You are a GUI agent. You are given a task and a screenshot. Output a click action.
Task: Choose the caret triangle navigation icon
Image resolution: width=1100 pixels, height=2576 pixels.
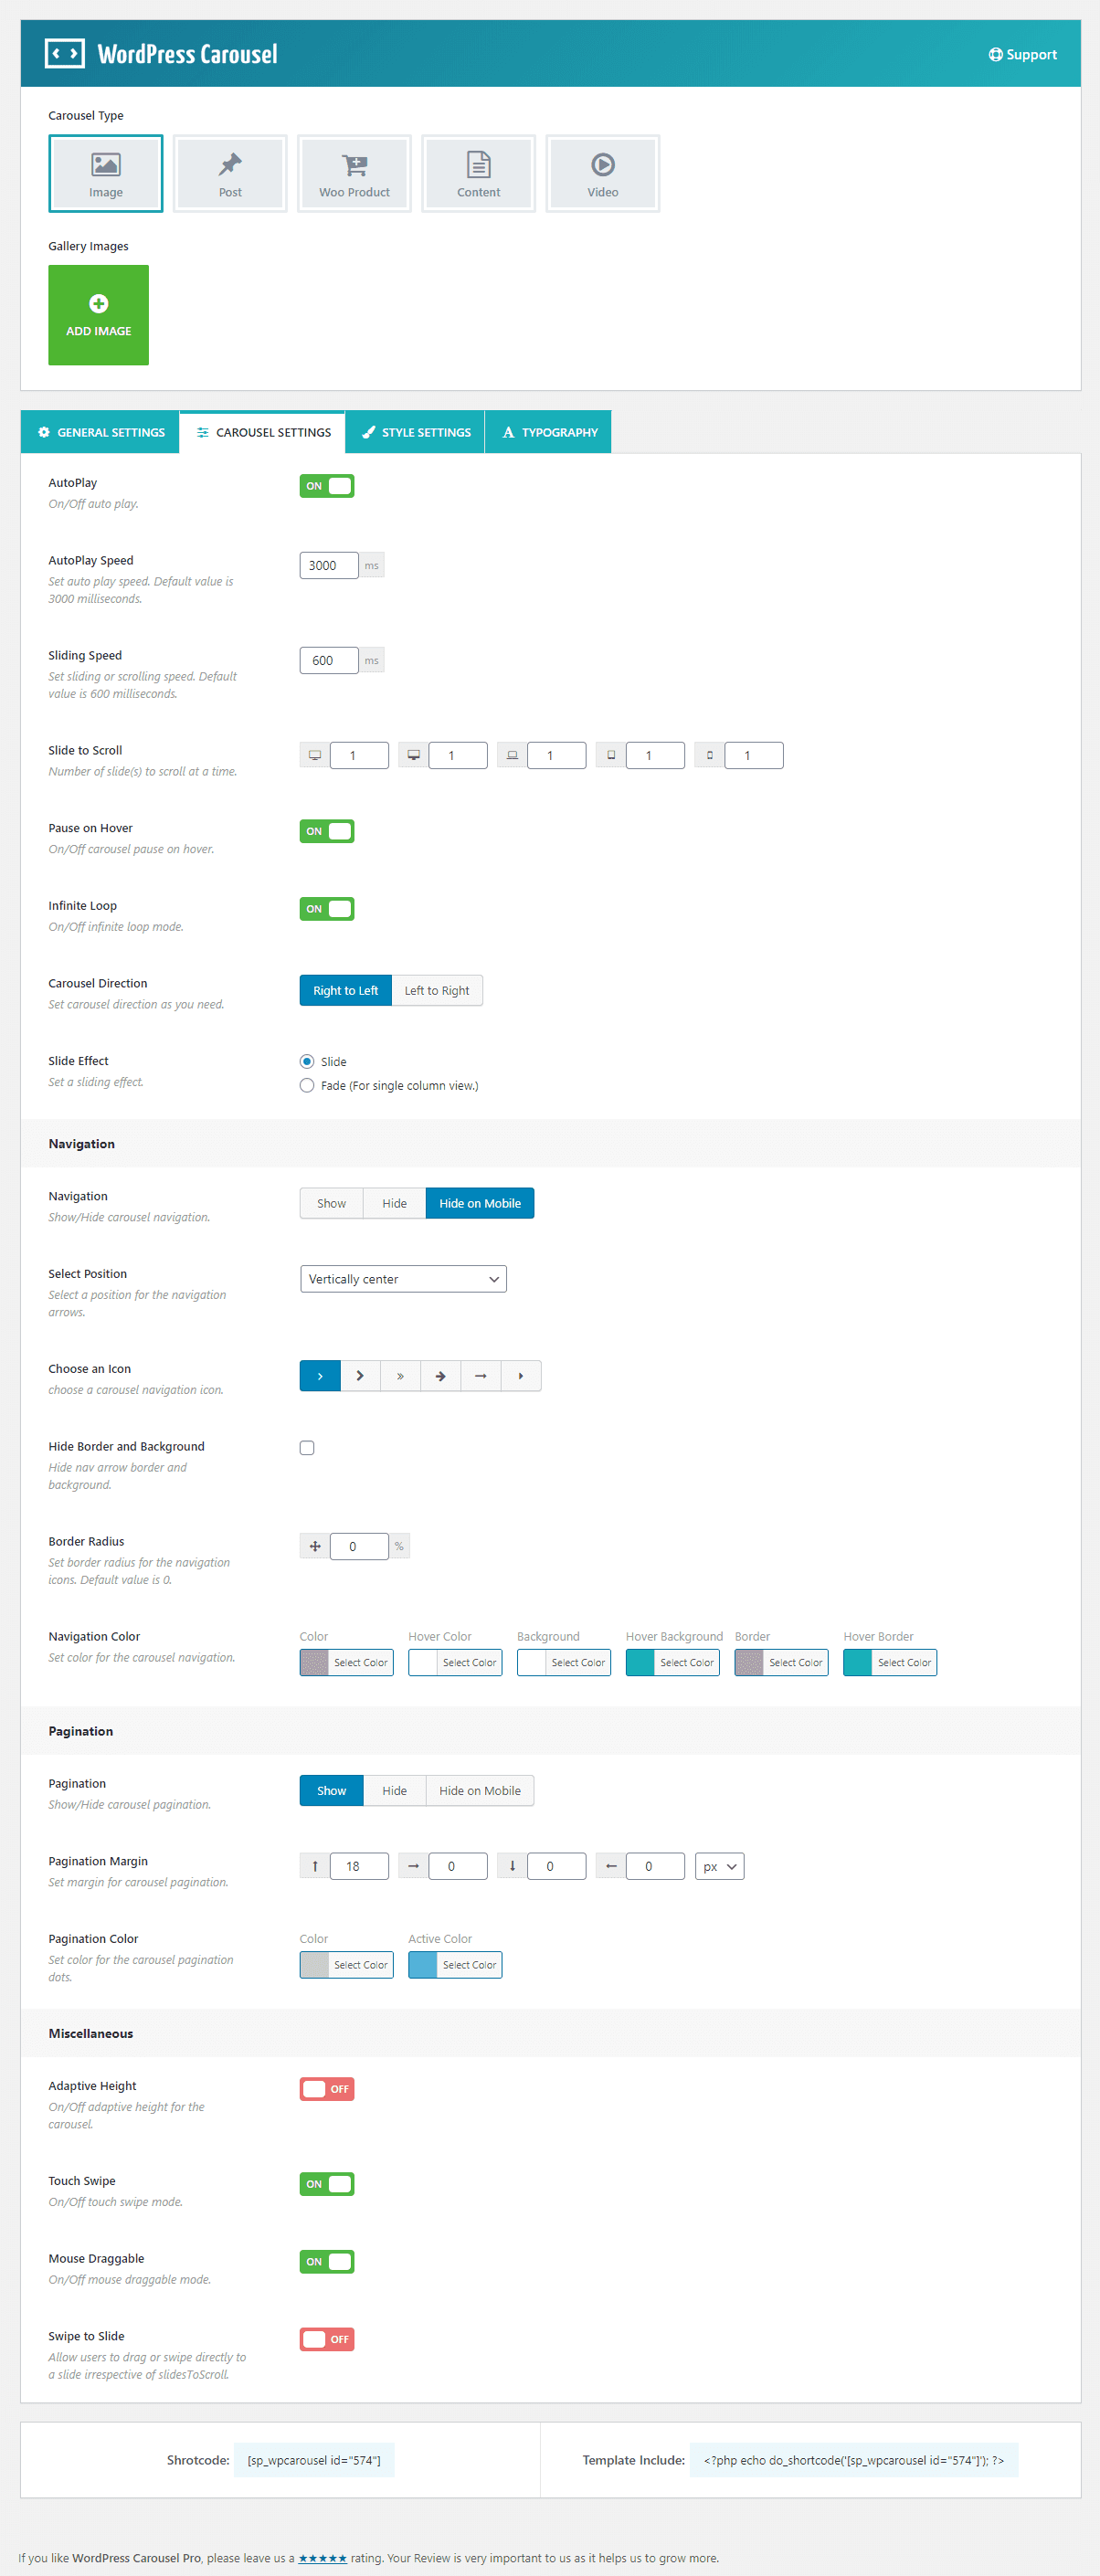521,1376
